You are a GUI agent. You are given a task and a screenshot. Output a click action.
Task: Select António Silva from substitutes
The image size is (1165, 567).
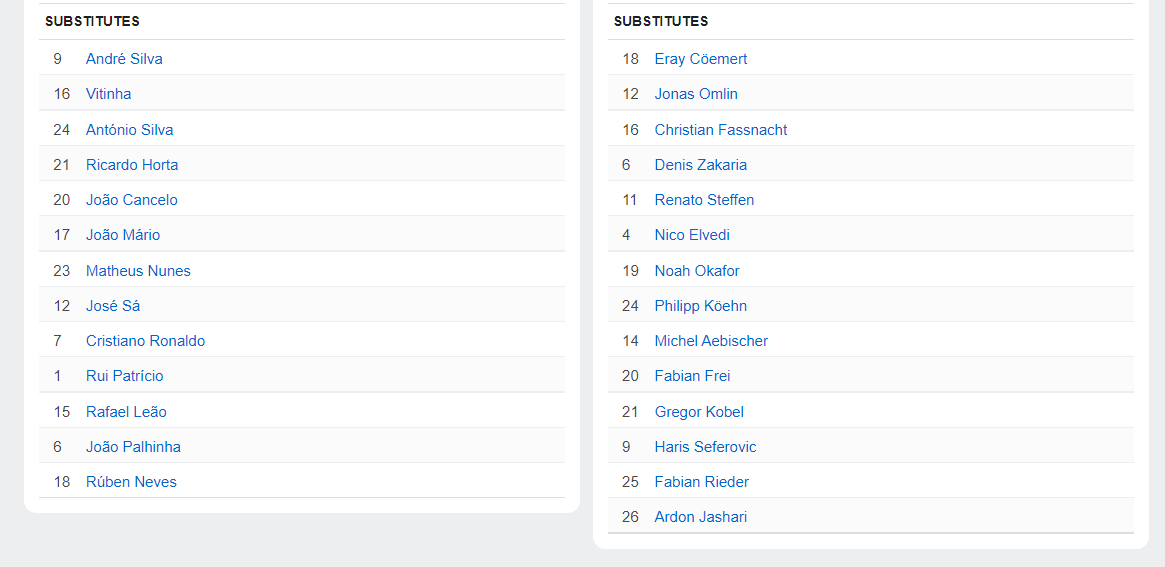pyautogui.click(x=129, y=130)
